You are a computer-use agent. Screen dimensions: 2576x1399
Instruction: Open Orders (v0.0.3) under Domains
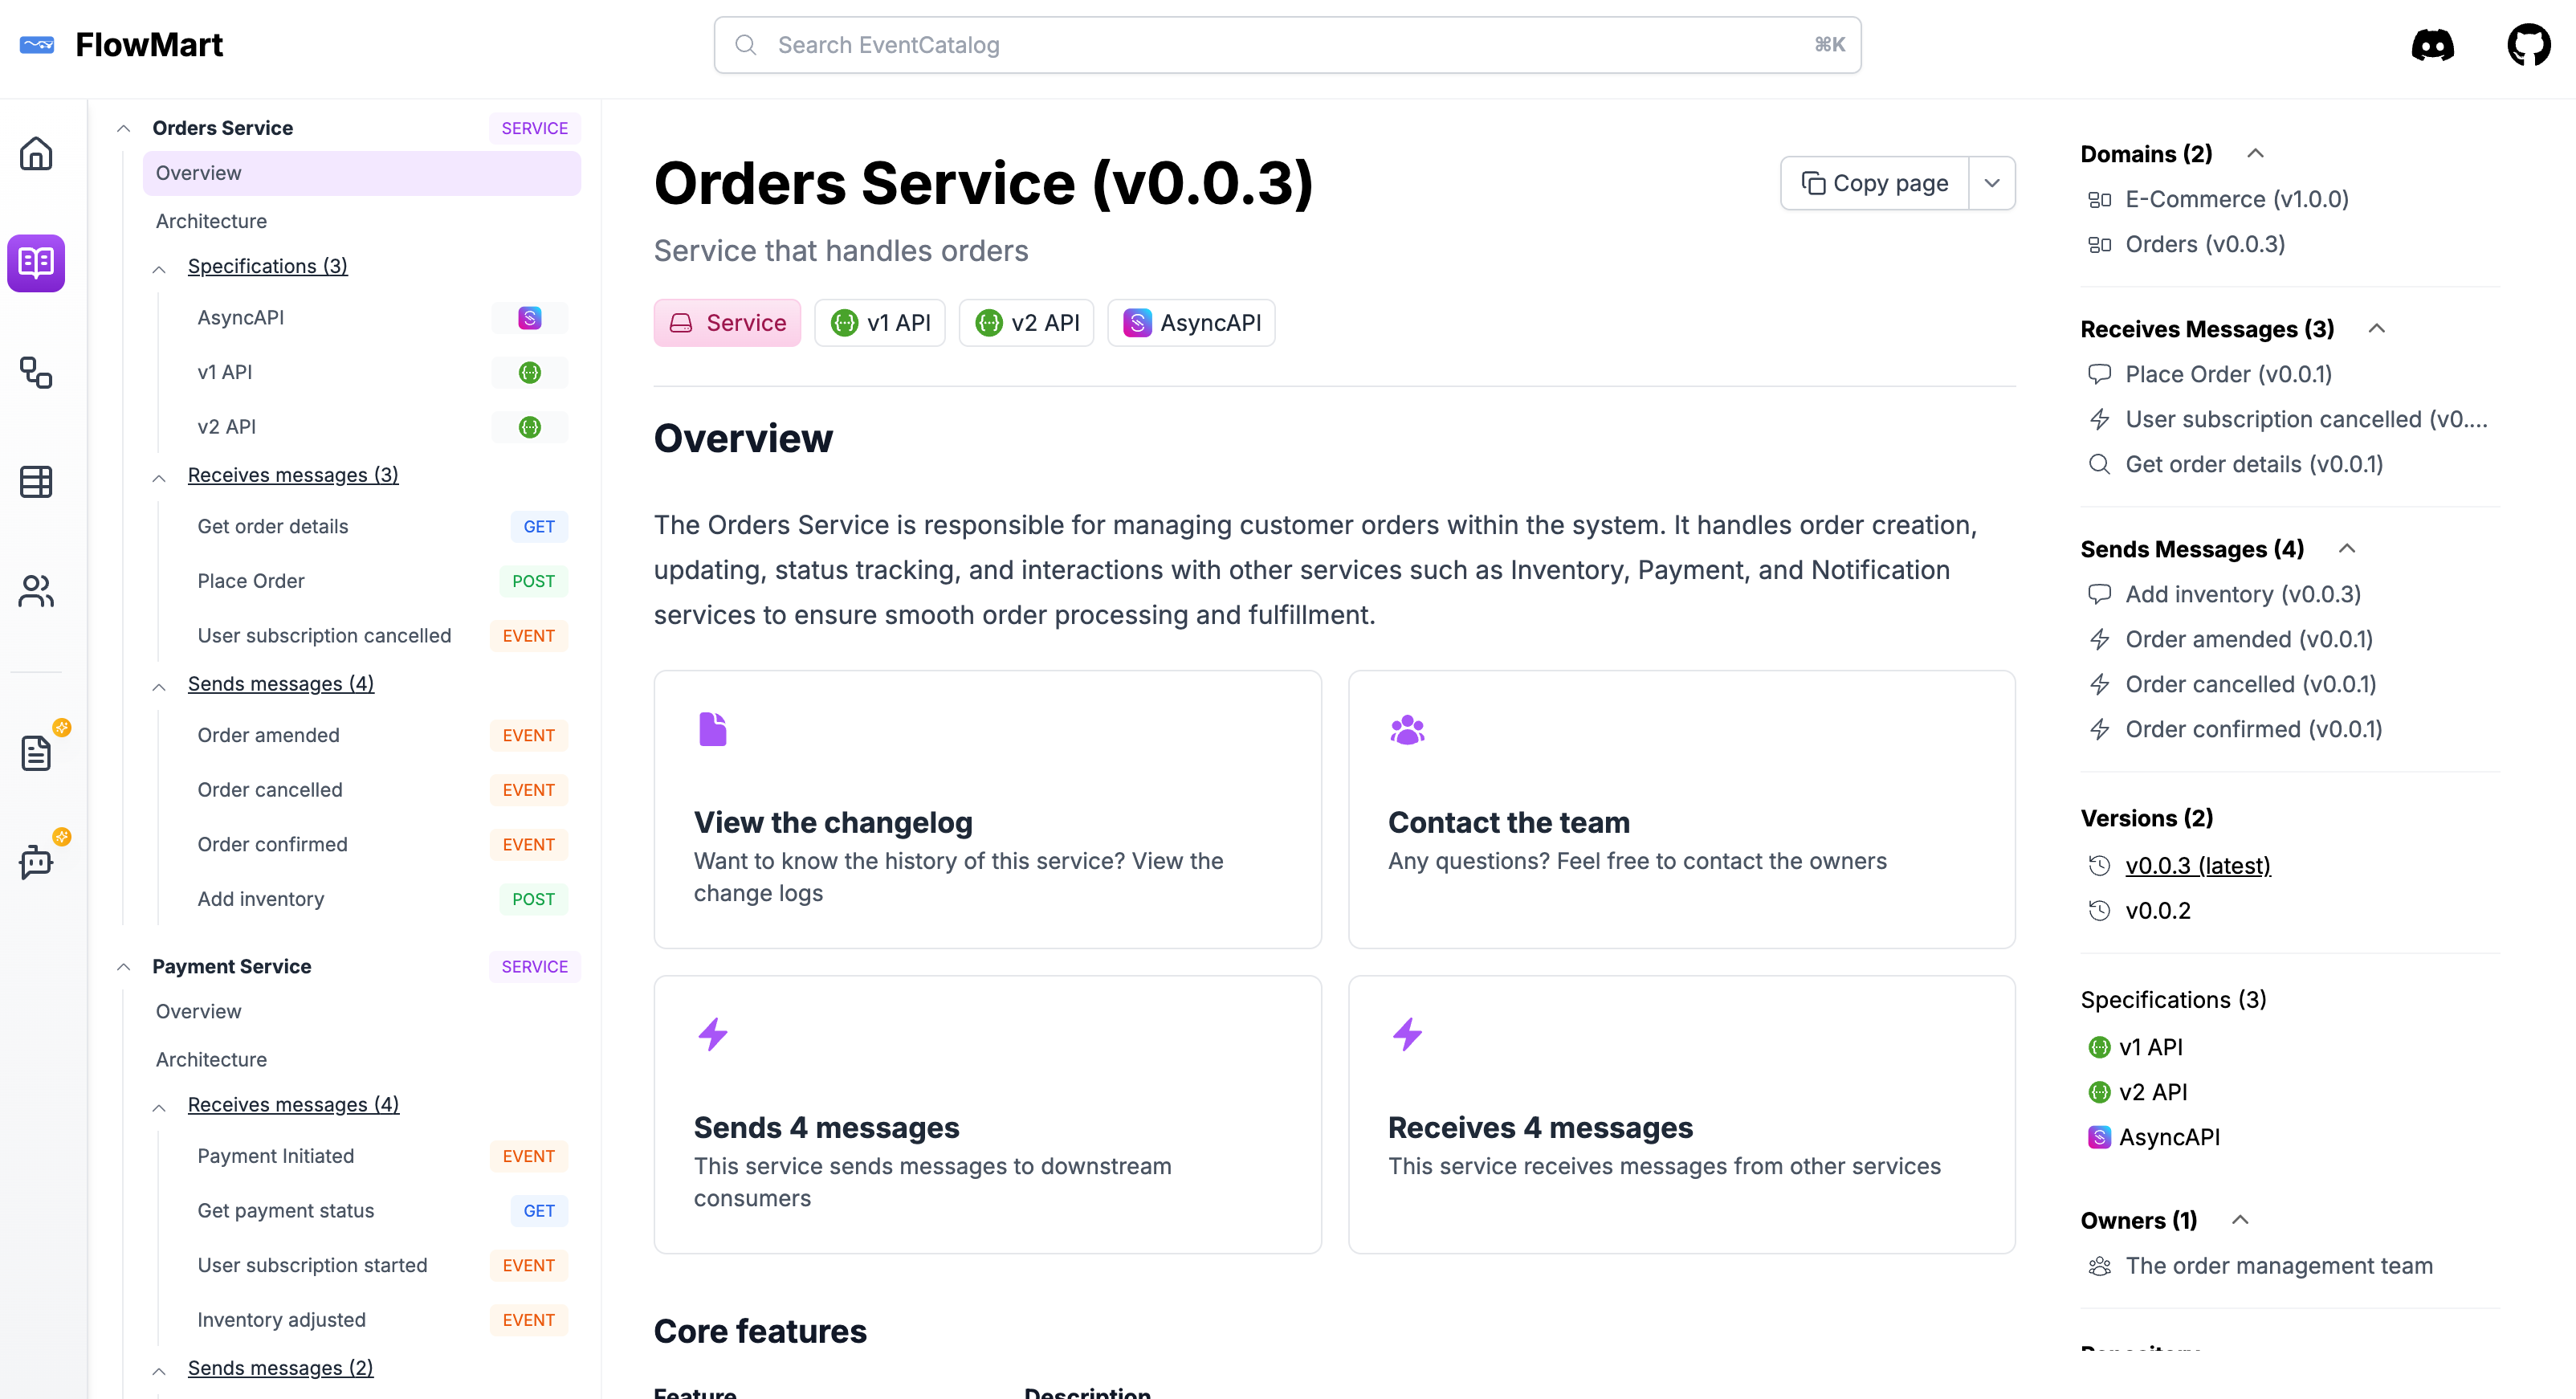coord(2204,244)
